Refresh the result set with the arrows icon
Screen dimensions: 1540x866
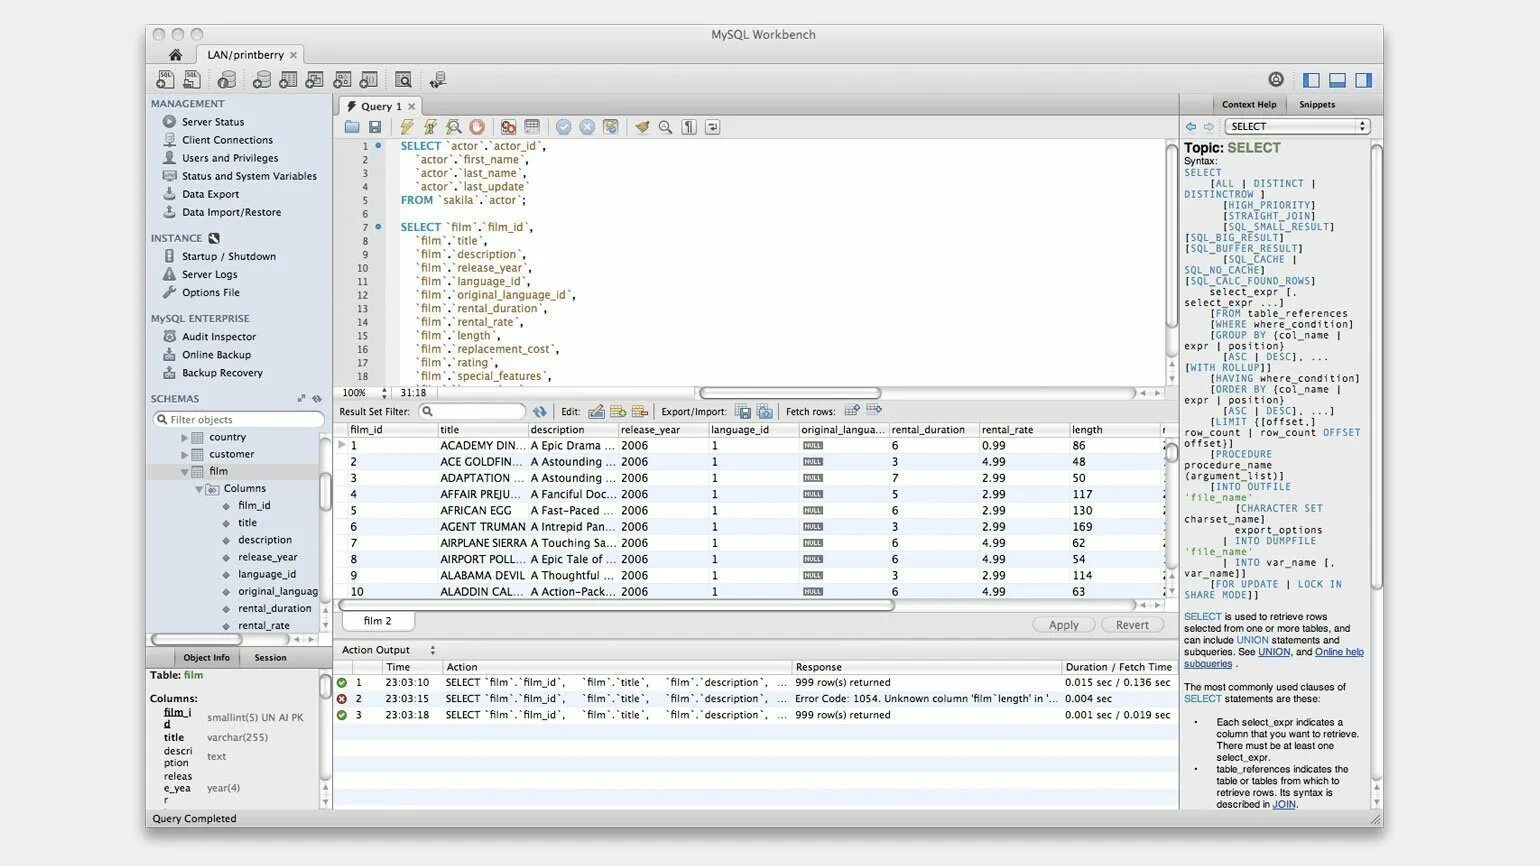click(540, 411)
